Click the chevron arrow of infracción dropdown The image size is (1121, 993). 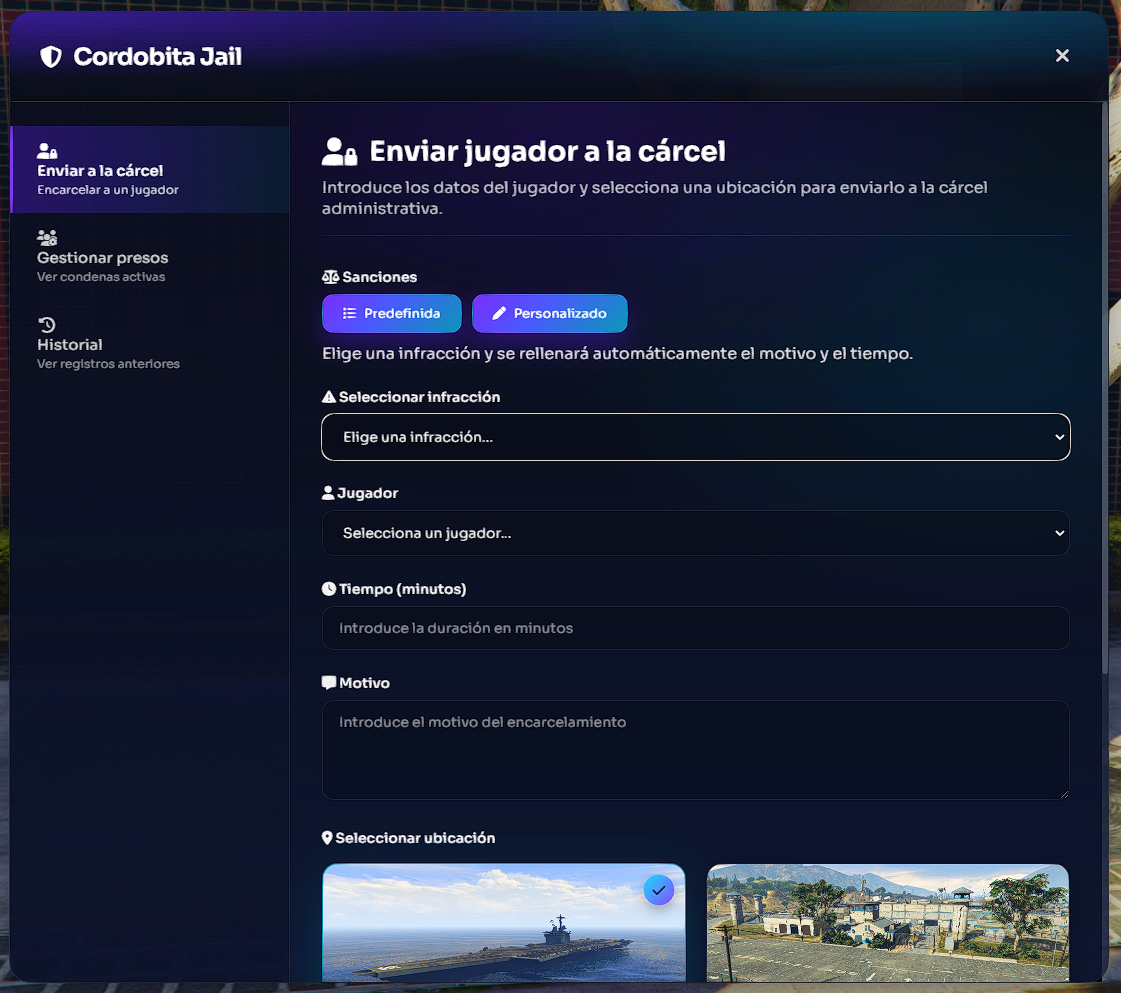(1060, 437)
